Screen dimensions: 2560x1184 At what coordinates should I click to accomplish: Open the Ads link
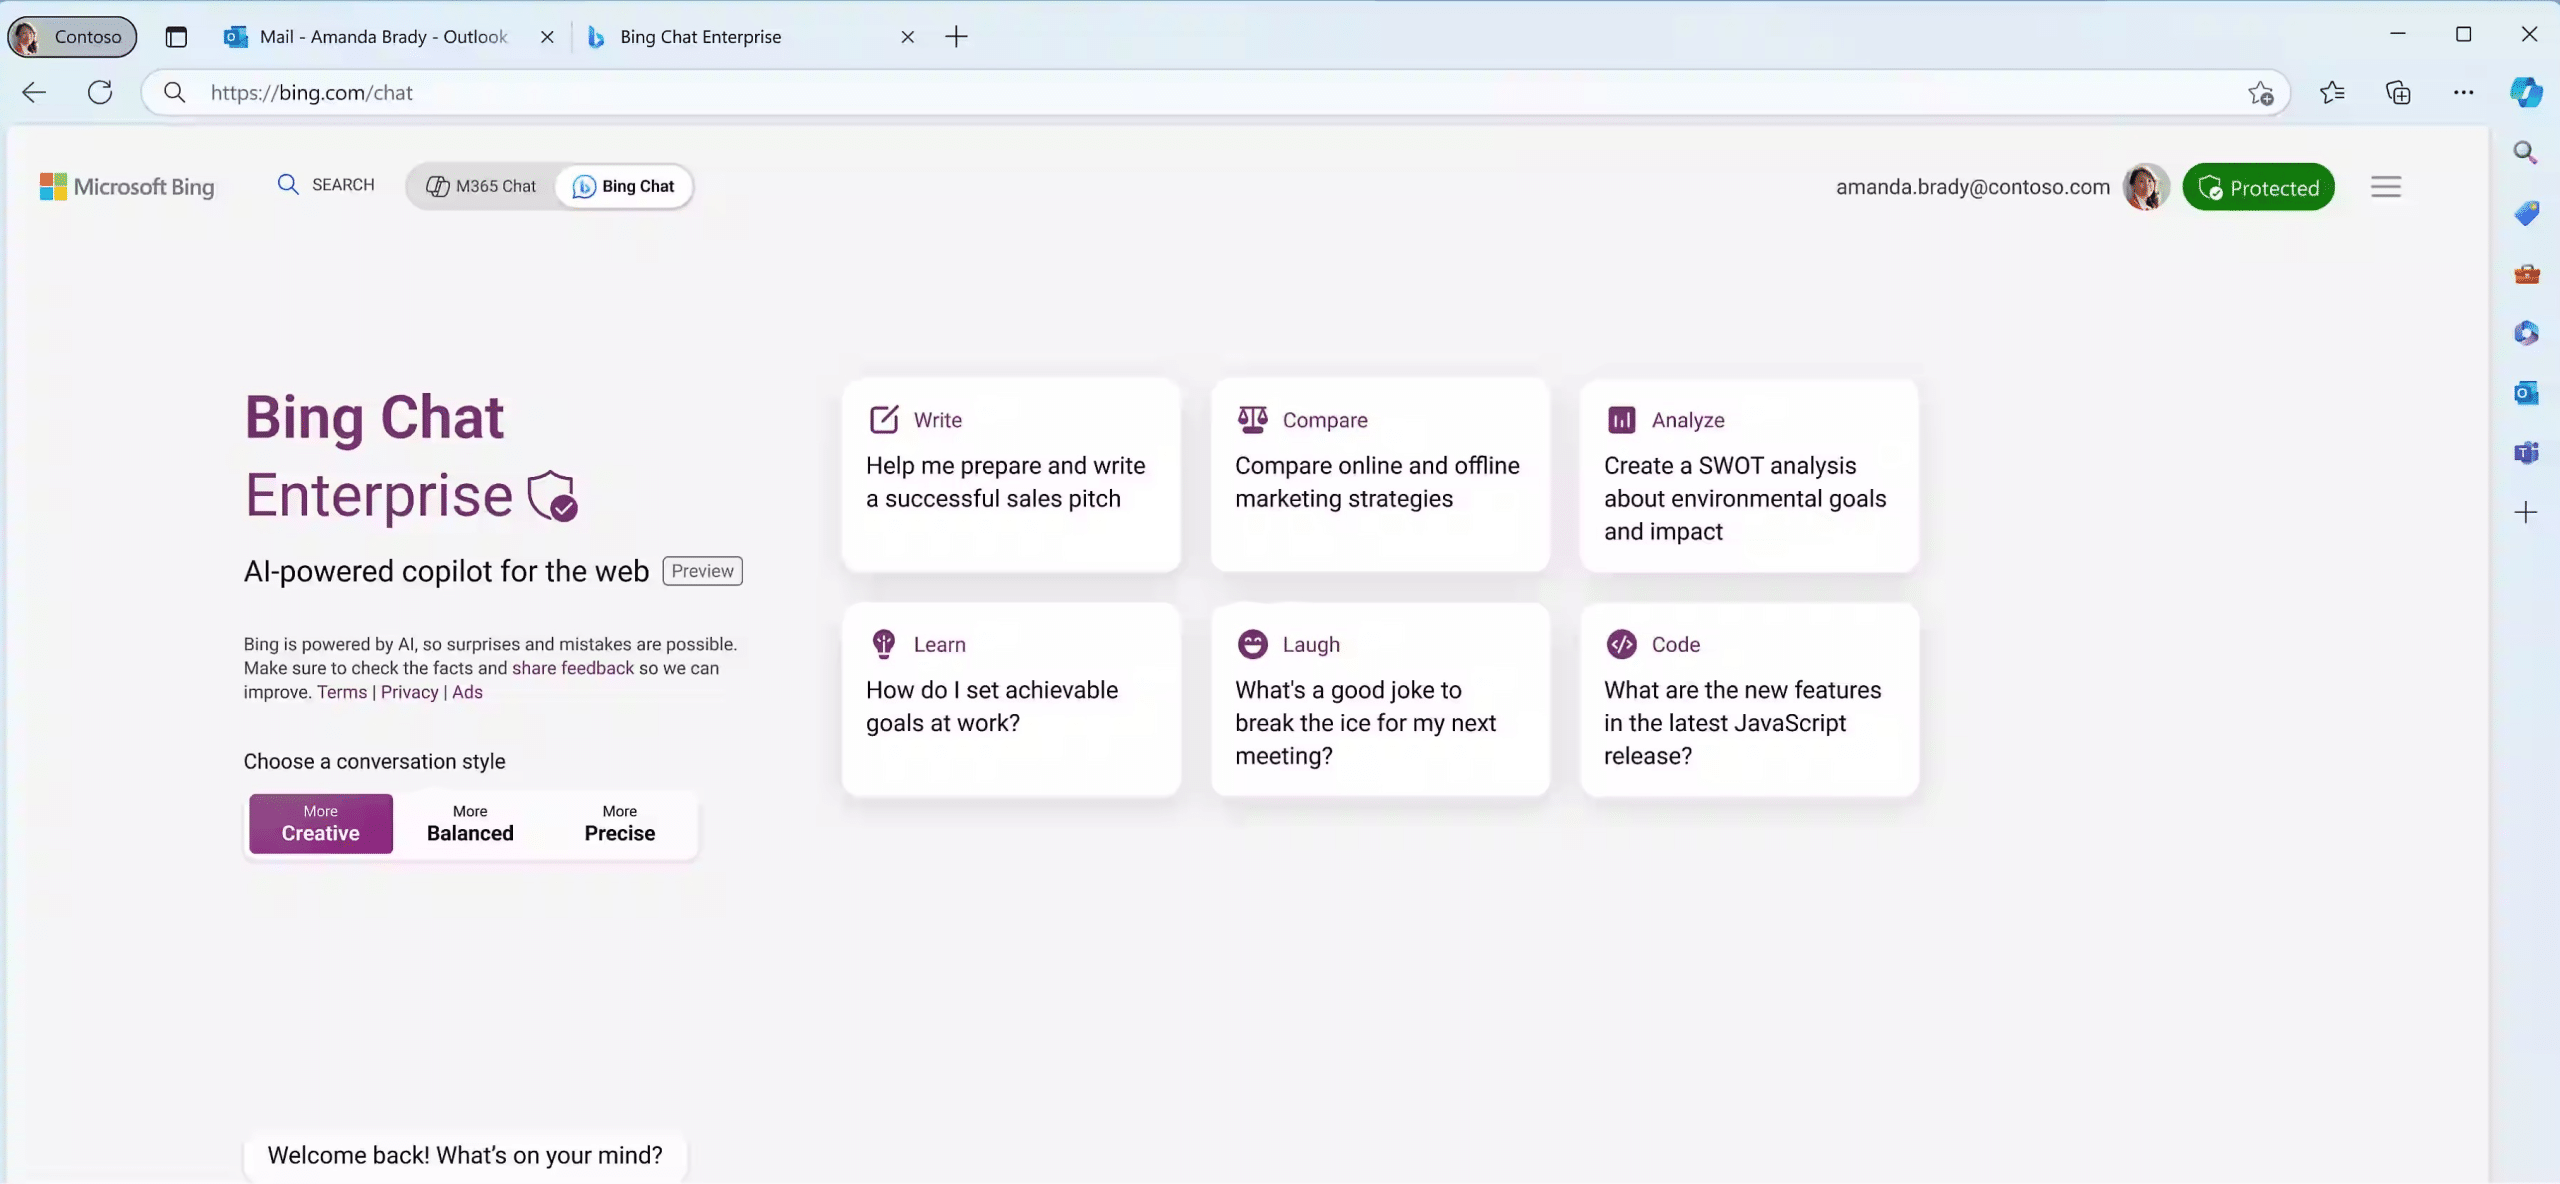tap(467, 692)
